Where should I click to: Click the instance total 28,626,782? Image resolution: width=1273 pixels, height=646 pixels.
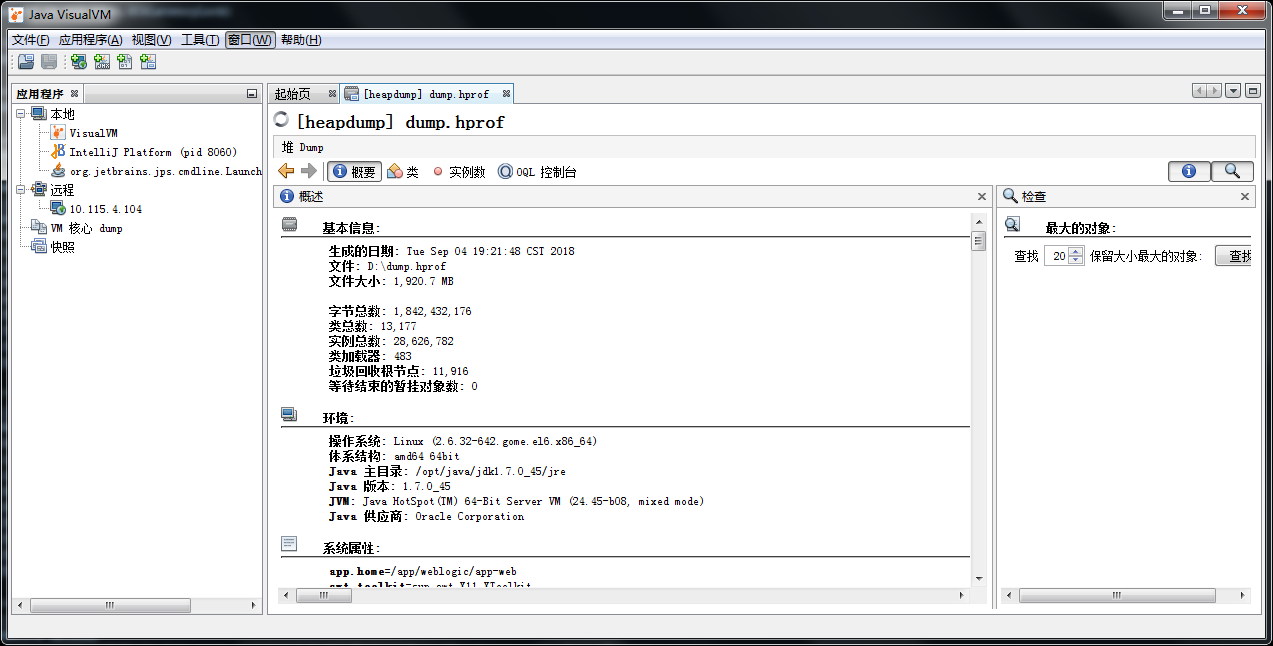[423, 342]
